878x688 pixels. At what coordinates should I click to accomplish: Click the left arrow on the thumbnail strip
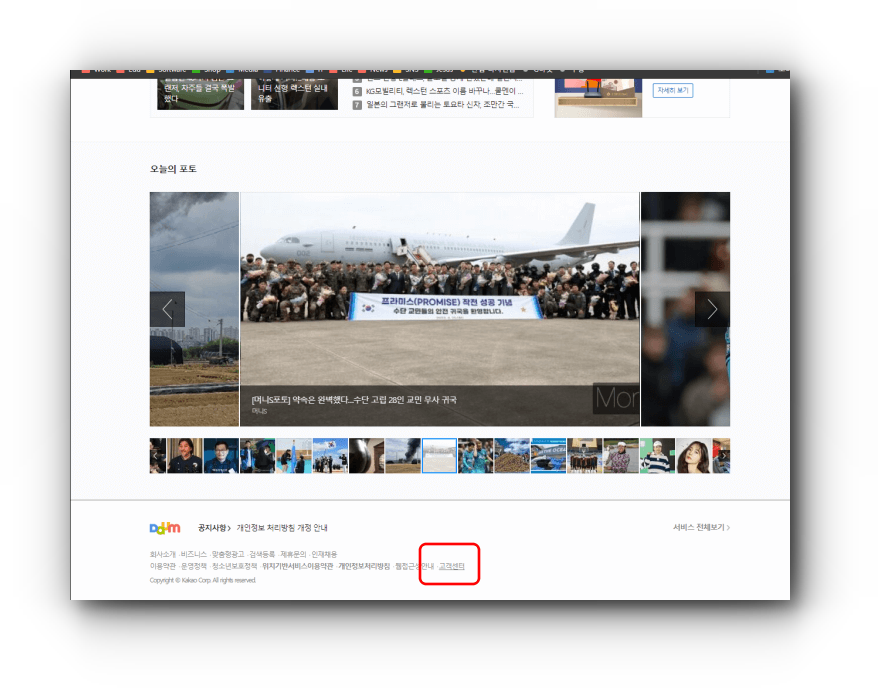tap(155, 456)
